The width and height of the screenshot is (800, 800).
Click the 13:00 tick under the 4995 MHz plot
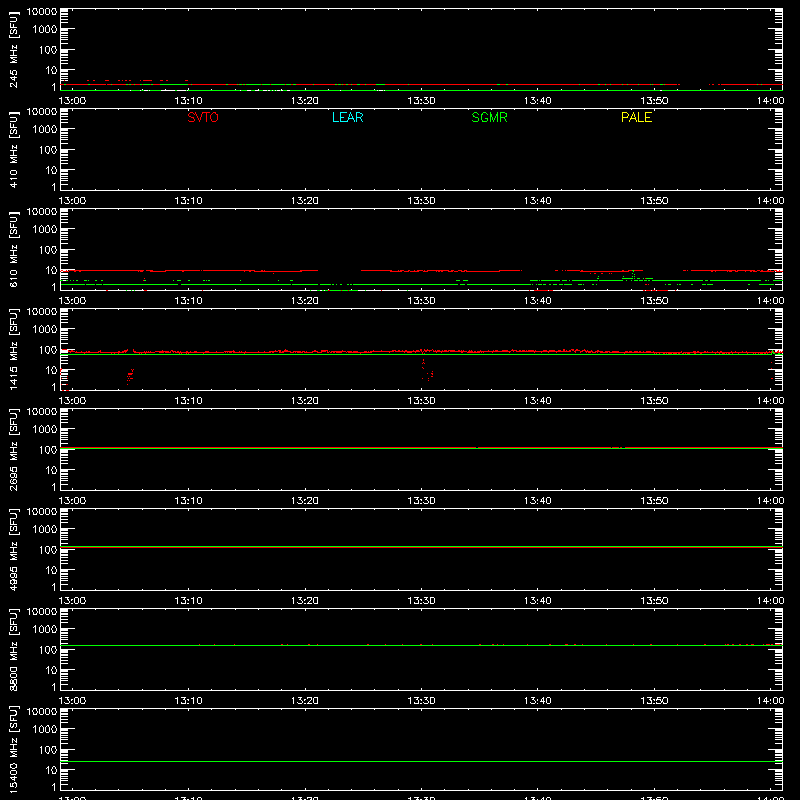72,601
